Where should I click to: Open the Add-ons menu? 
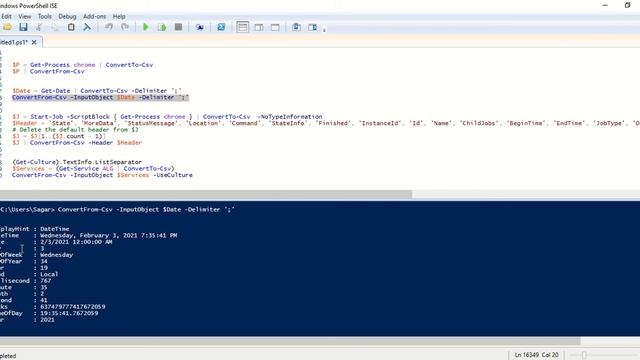[95, 16]
